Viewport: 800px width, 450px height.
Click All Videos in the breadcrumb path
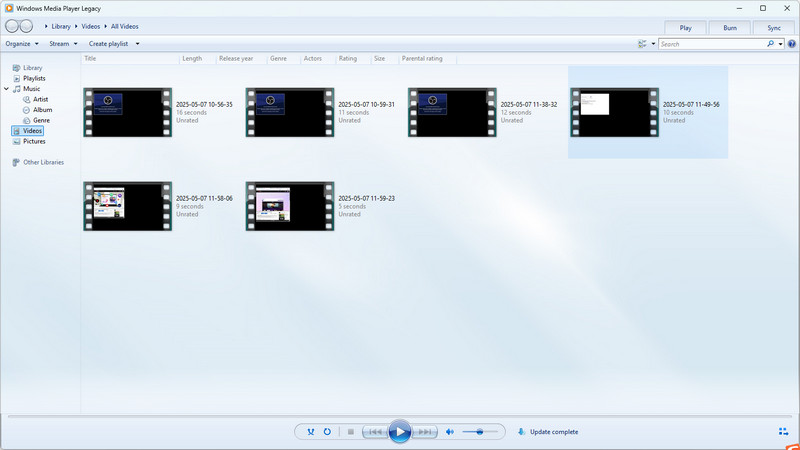tap(124, 27)
